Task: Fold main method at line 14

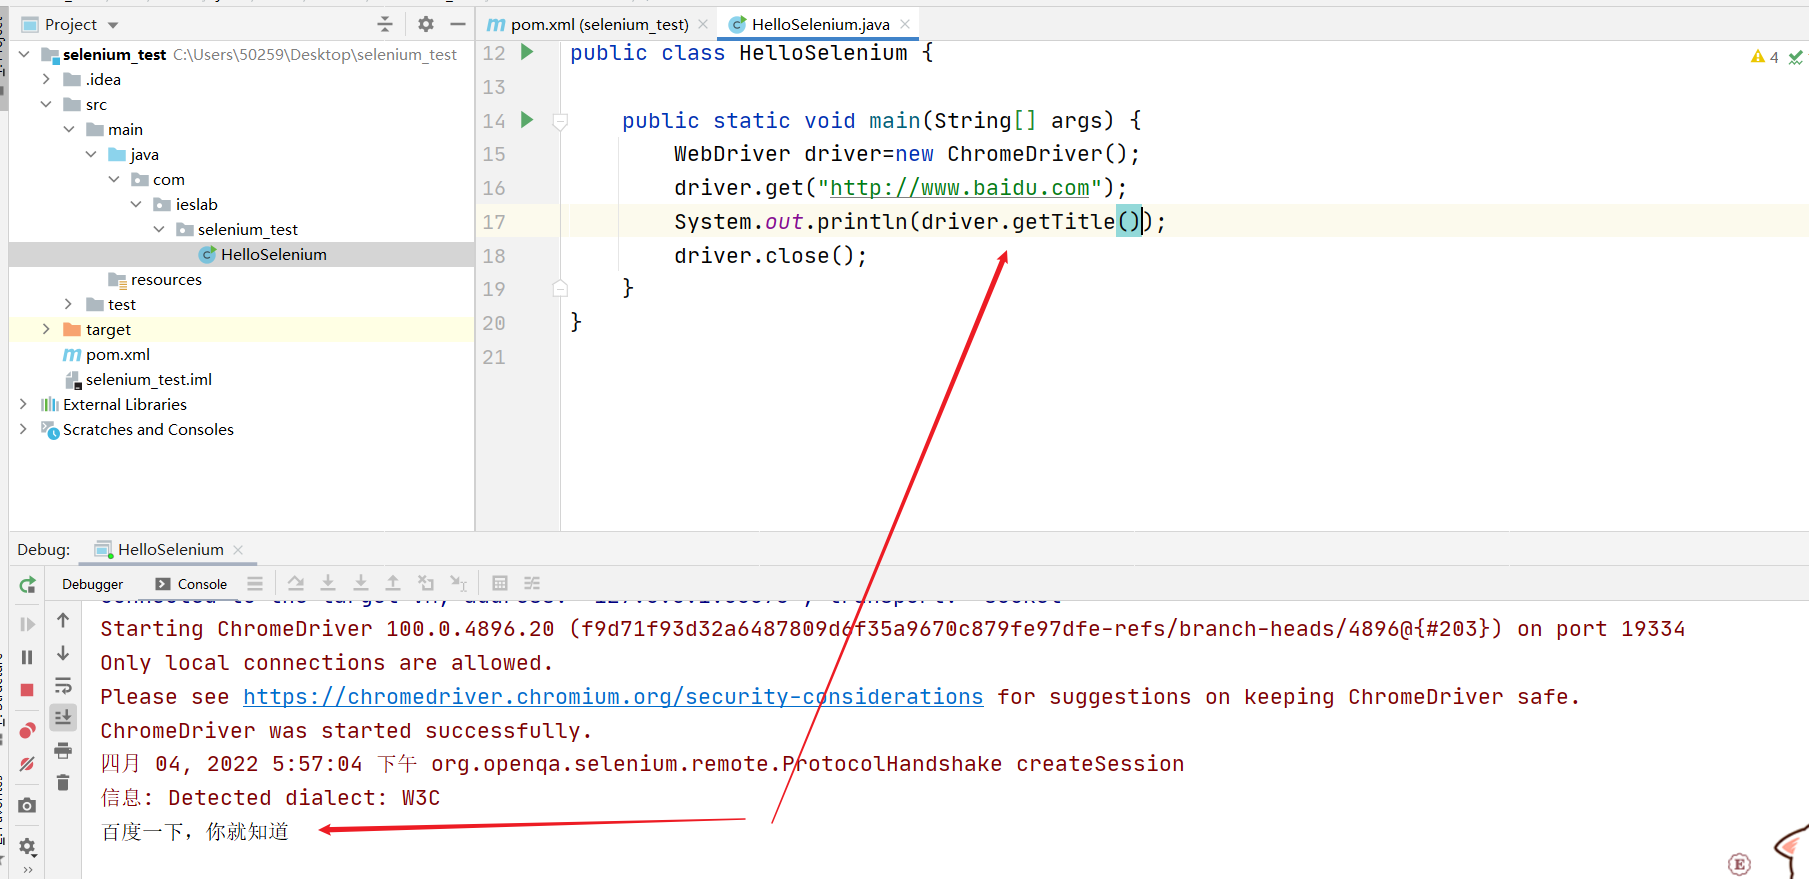Action: click(x=560, y=121)
